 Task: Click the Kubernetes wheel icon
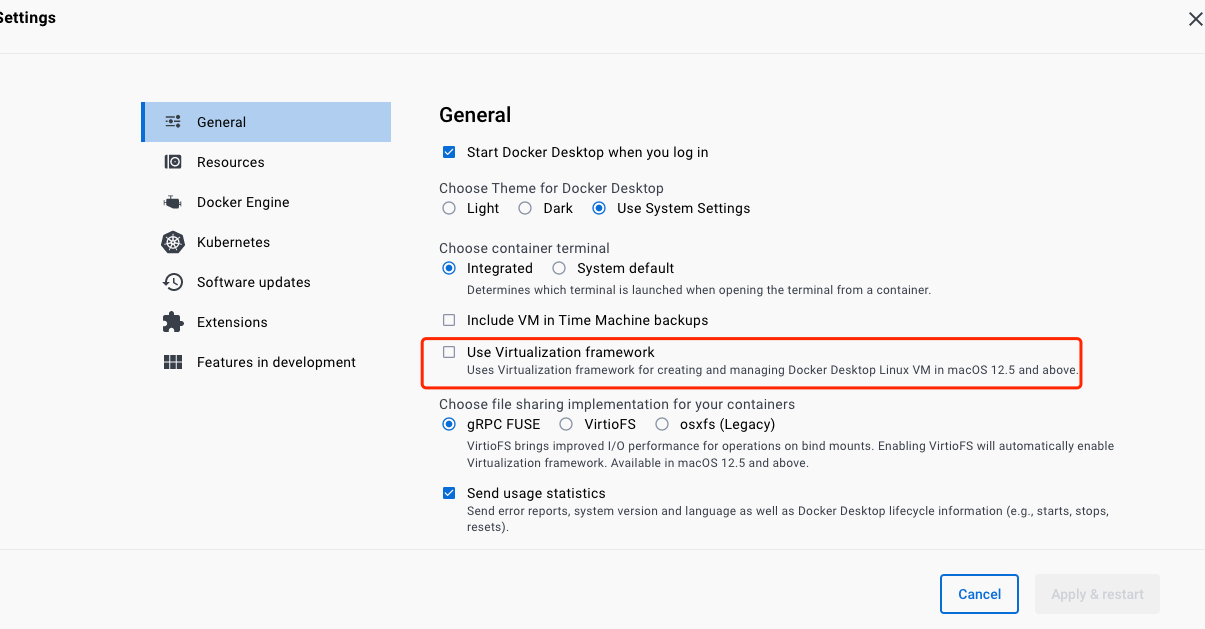click(x=173, y=242)
